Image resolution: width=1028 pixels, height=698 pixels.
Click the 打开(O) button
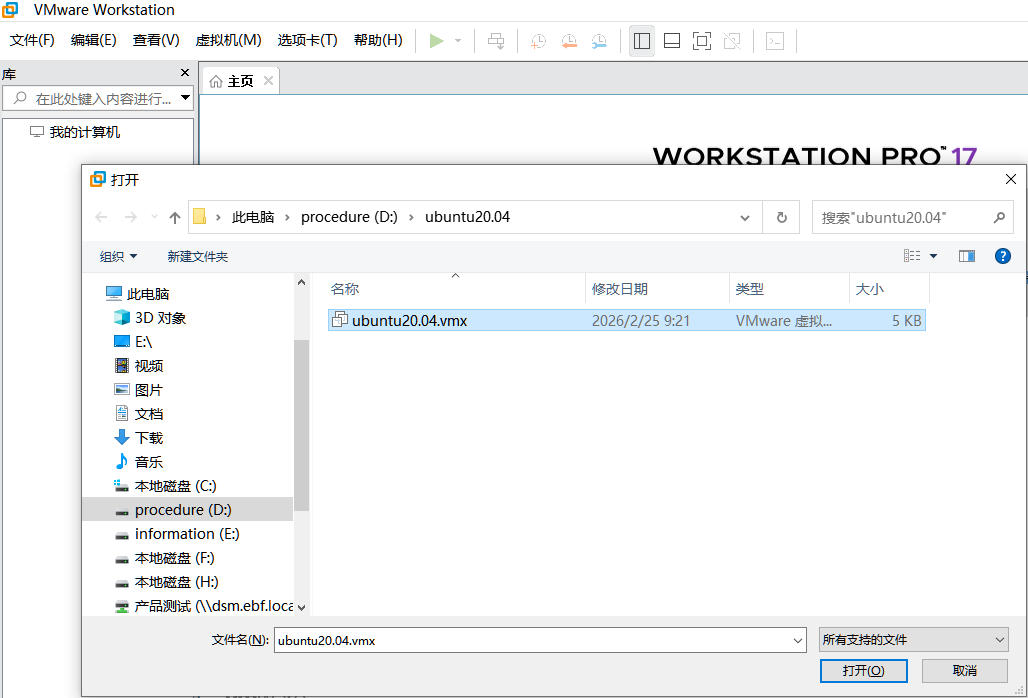click(862, 670)
